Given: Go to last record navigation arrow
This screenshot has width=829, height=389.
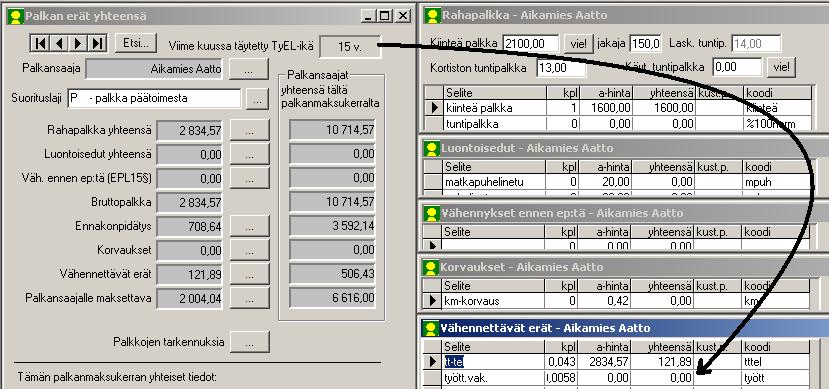Looking at the screenshot, I should 97,43.
